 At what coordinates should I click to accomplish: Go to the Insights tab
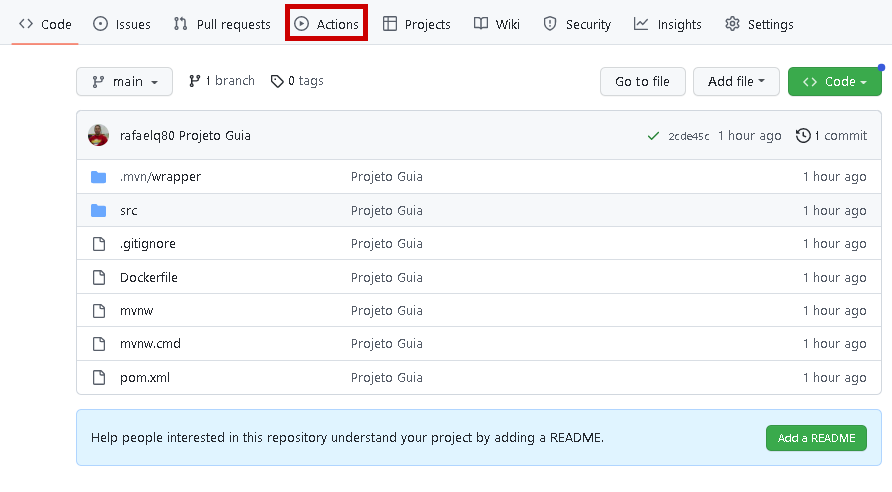click(x=668, y=24)
